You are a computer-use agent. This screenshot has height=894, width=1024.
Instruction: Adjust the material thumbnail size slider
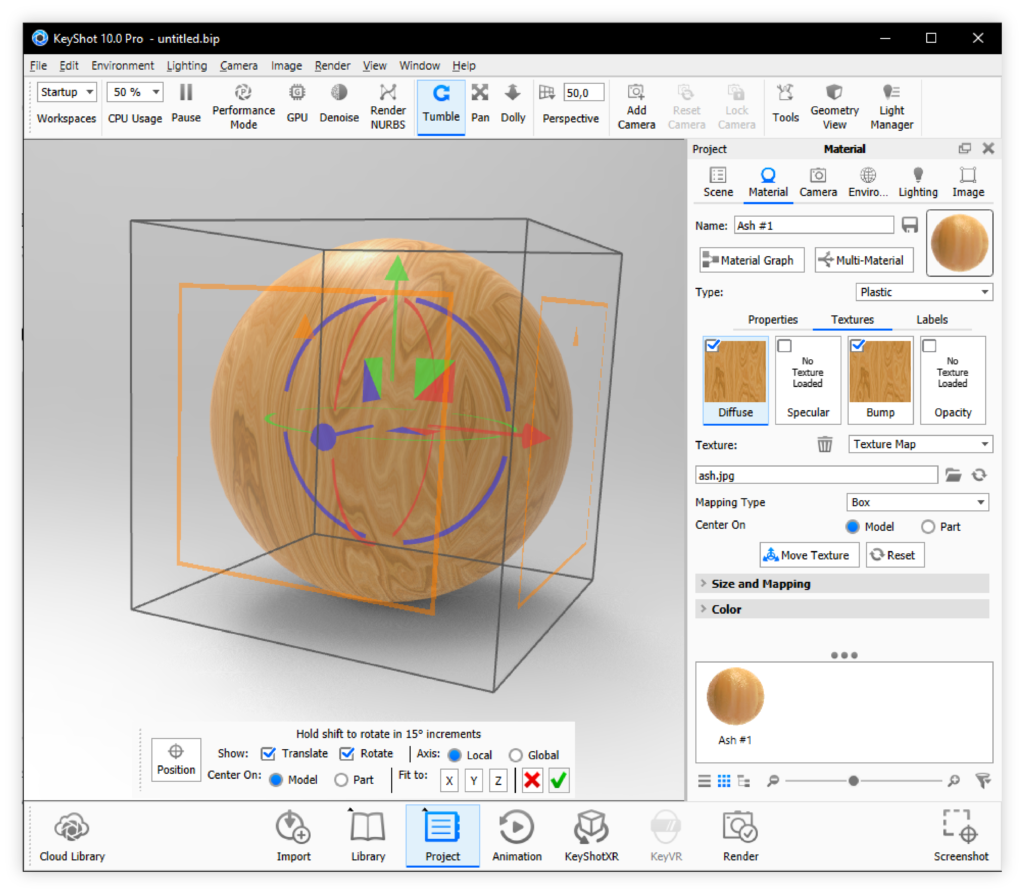[853, 781]
